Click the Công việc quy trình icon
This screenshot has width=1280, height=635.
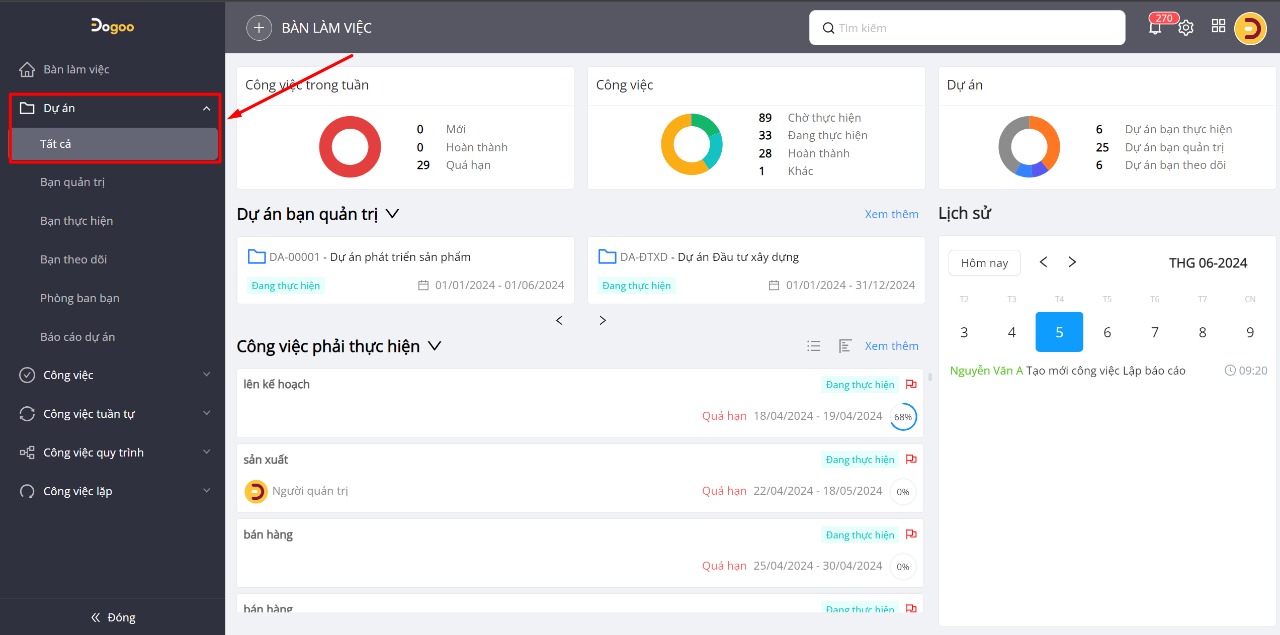[x=27, y=452]
